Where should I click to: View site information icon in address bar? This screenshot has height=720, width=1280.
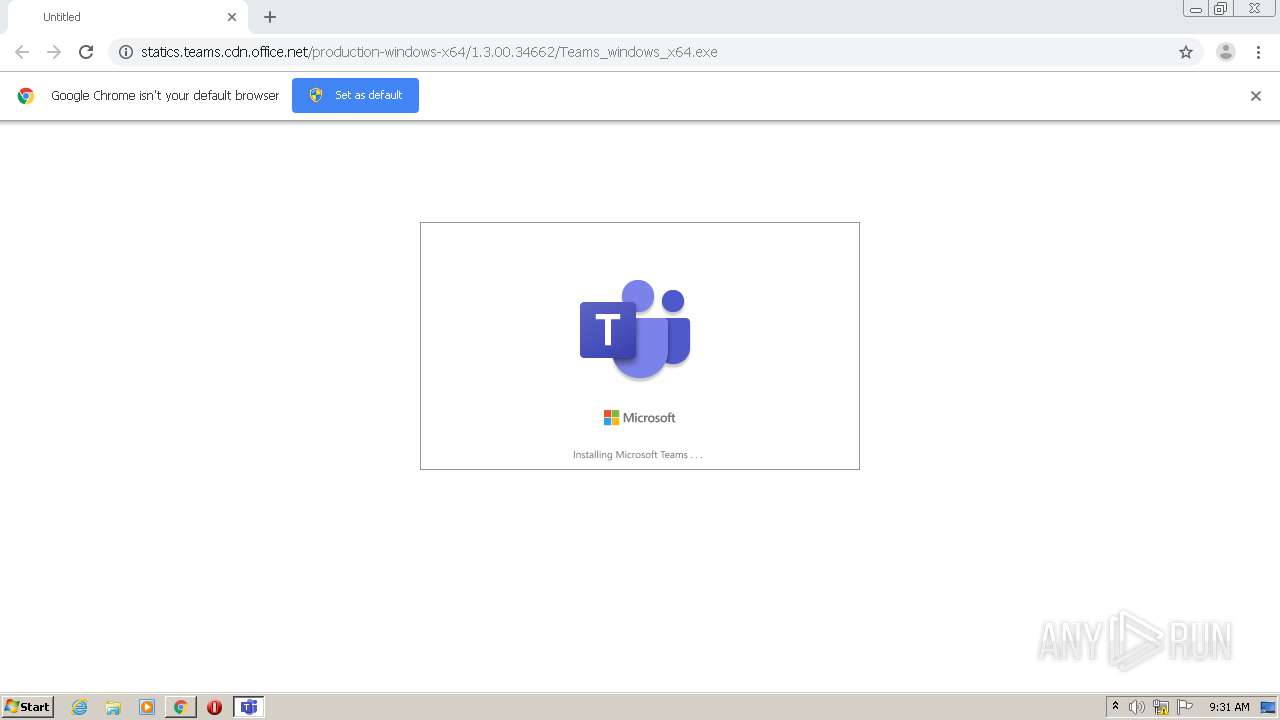tap(126, 52)
